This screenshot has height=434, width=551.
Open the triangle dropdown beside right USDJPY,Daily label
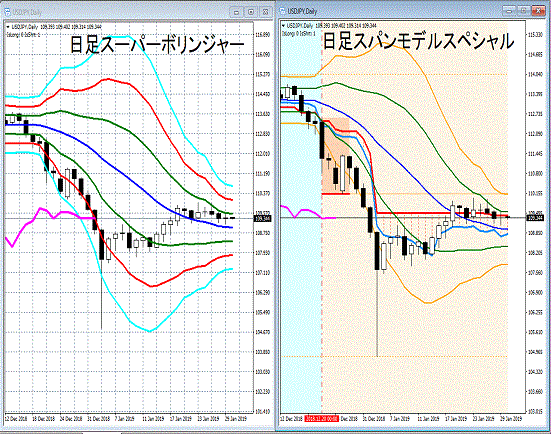coord(284,26)
